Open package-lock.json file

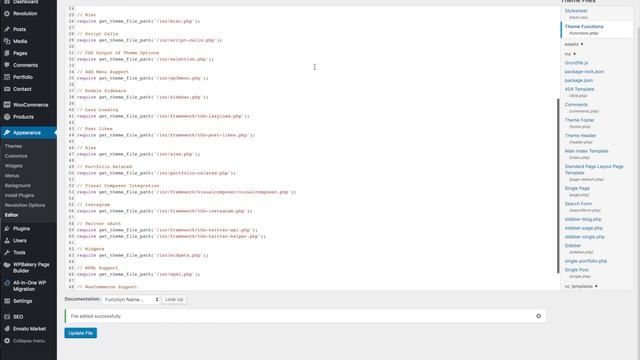(584, 71)
